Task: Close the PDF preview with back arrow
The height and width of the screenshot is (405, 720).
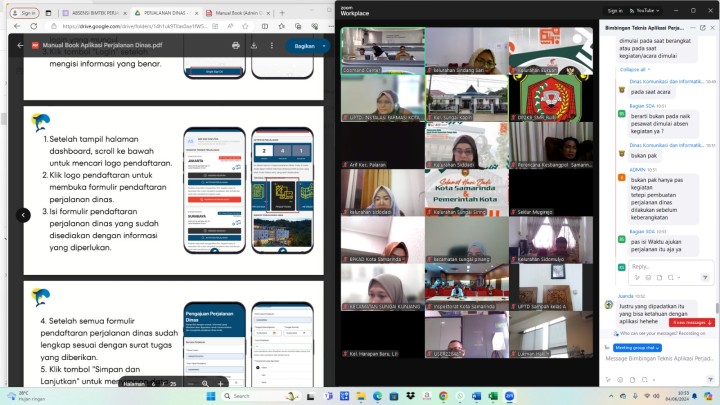Action: [20, 45]
